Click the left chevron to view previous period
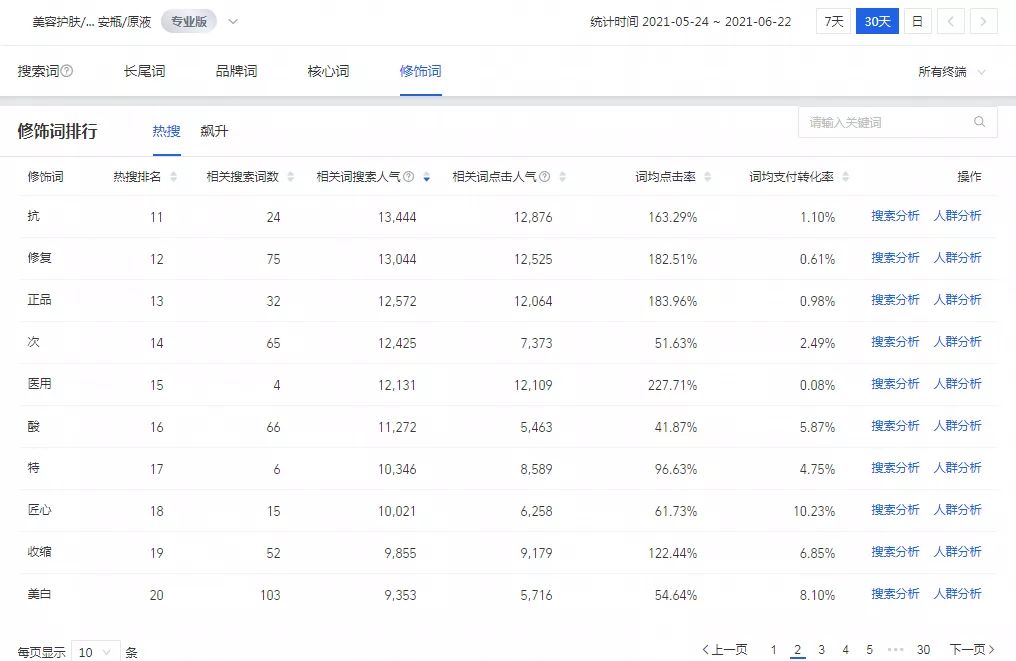The width and height of the screenshot is (1016, 661). (x=950, y=20)
